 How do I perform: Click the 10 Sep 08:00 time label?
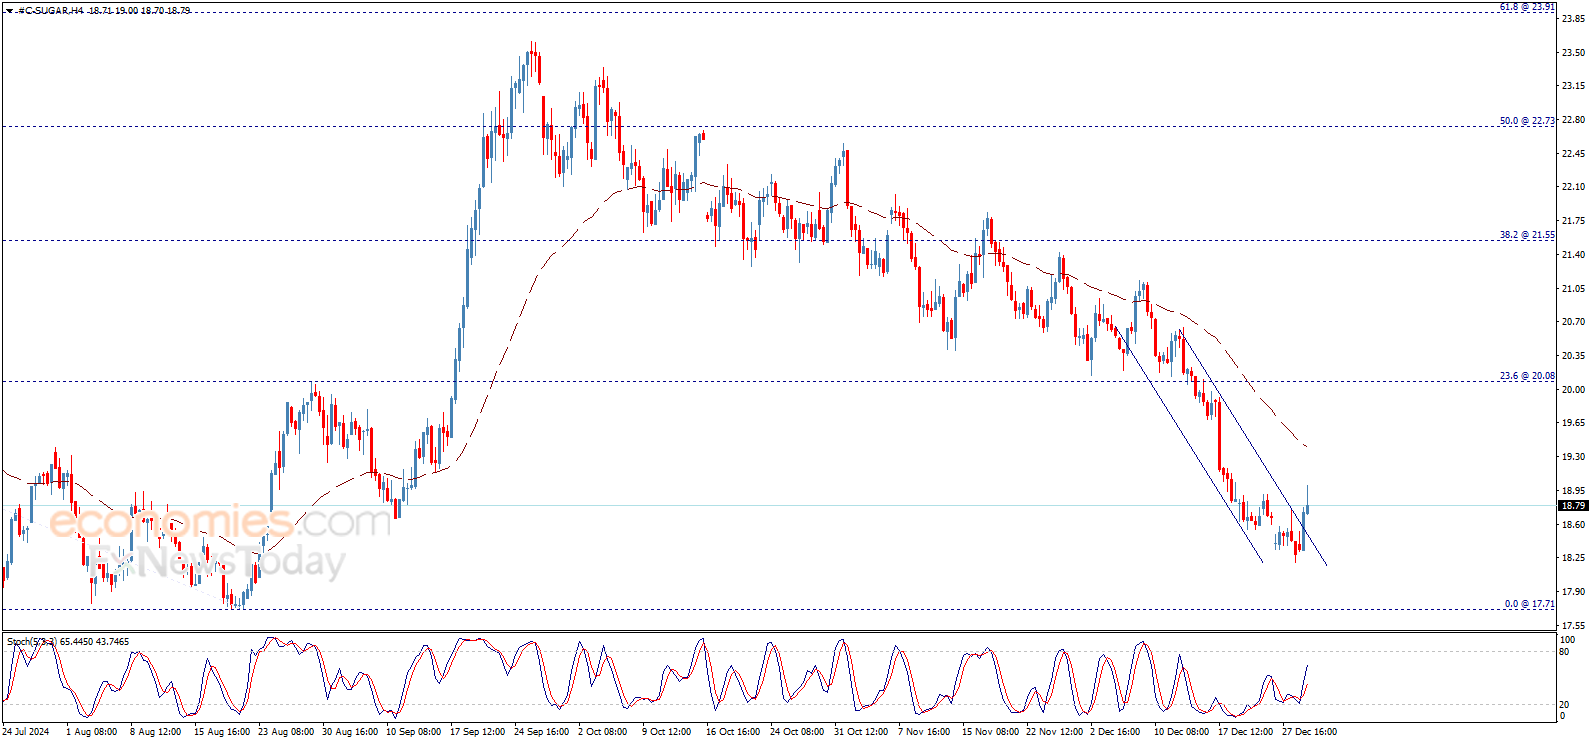414,732
